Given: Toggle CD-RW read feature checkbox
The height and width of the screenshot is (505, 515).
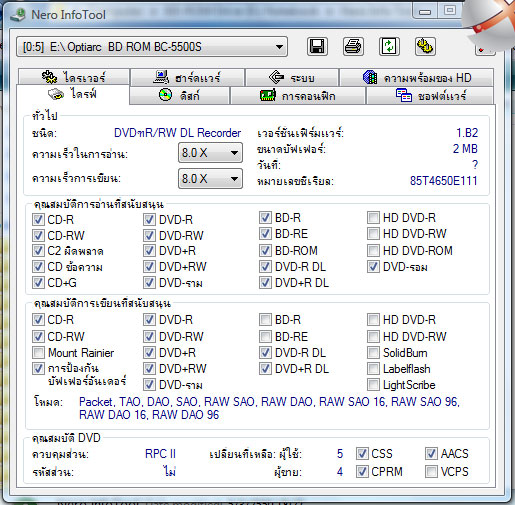Looking at the screenshot, I should 38,235.
